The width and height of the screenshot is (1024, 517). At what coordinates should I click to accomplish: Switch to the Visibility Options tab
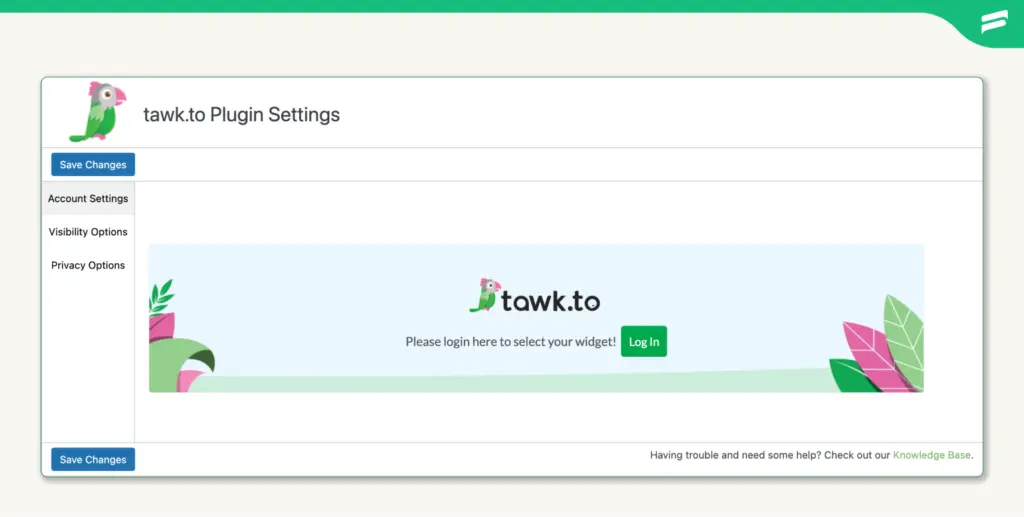[88, 232]
